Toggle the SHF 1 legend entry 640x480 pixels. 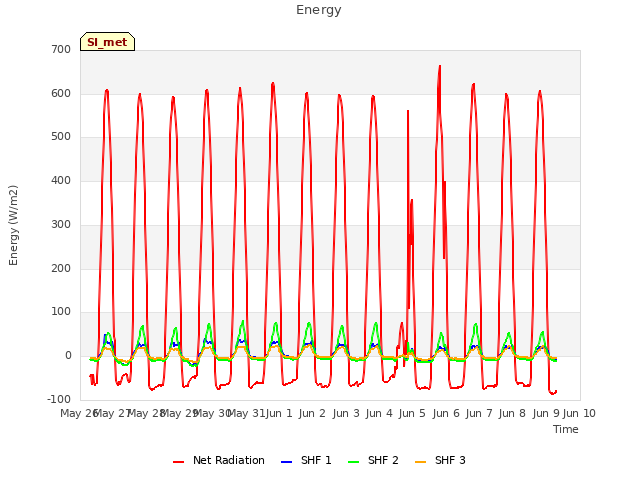click(x=306, y=460)
